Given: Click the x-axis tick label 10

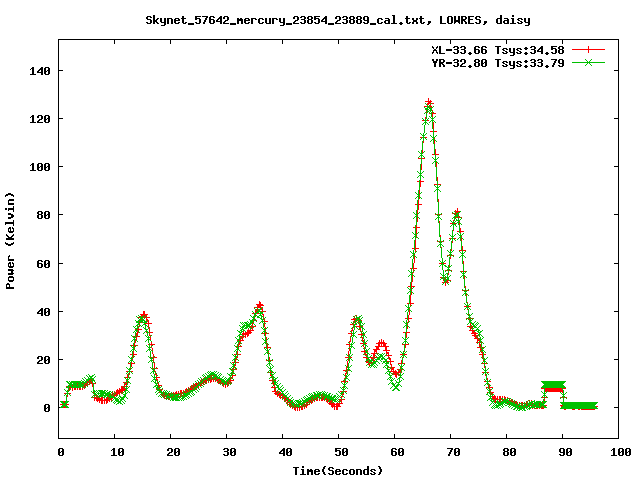Looking at the screenshot, I should pos(118,452).
